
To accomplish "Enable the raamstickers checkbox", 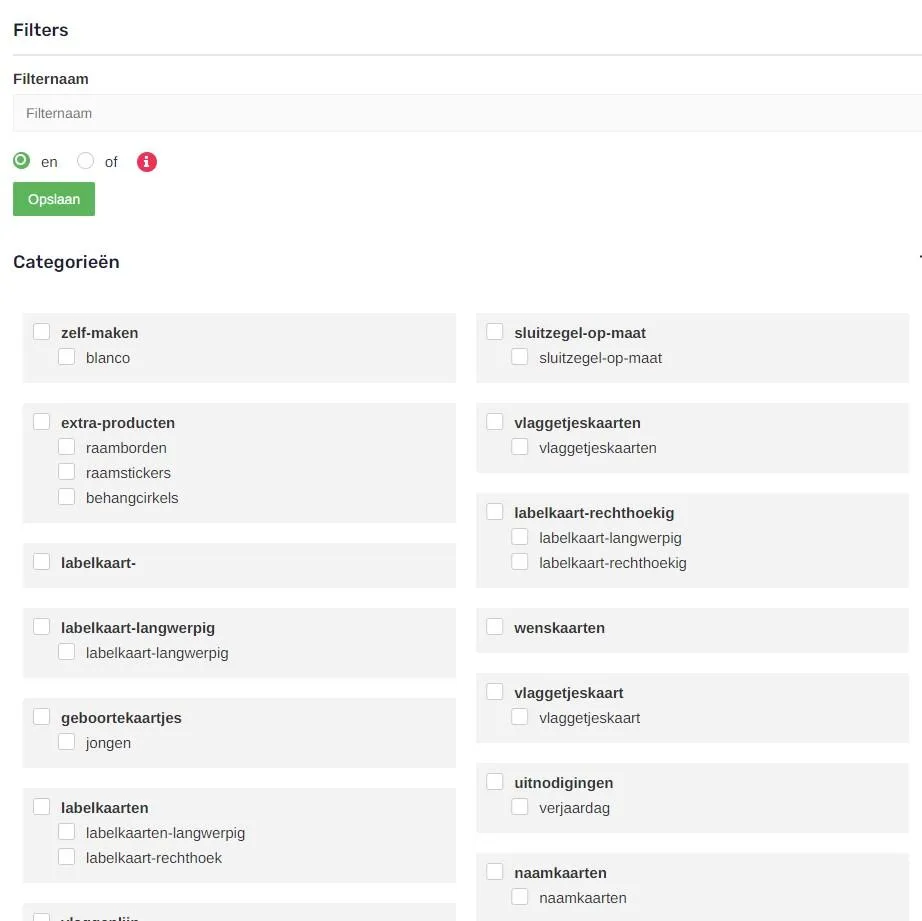I will [66, 472].
